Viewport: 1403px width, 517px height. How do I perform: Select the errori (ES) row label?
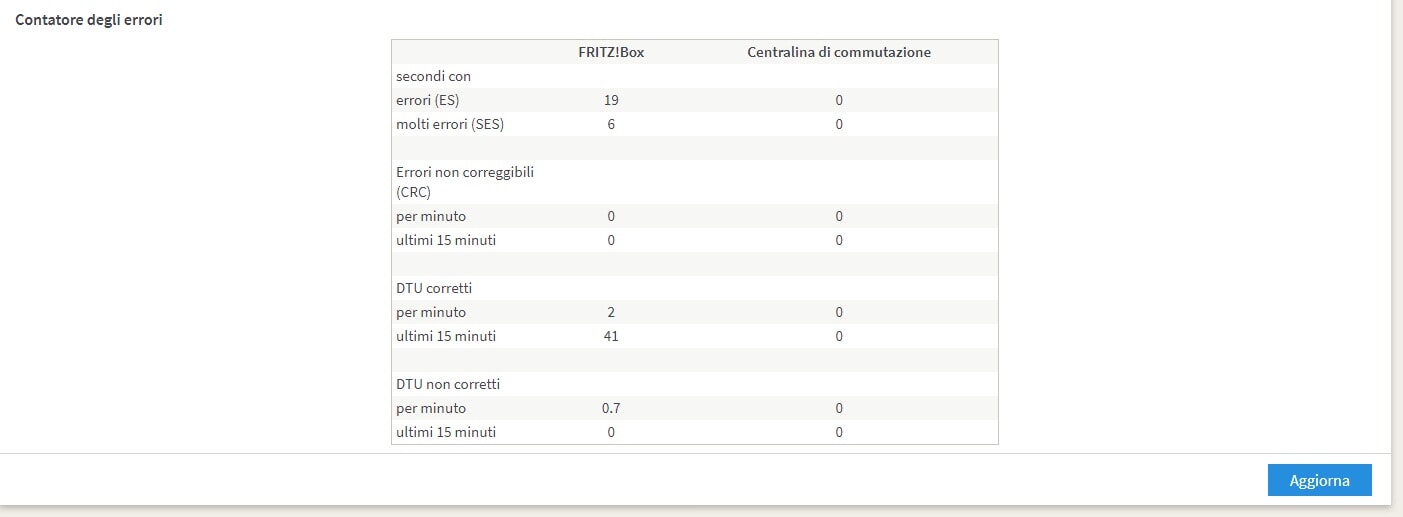click(x=427, y=100)
